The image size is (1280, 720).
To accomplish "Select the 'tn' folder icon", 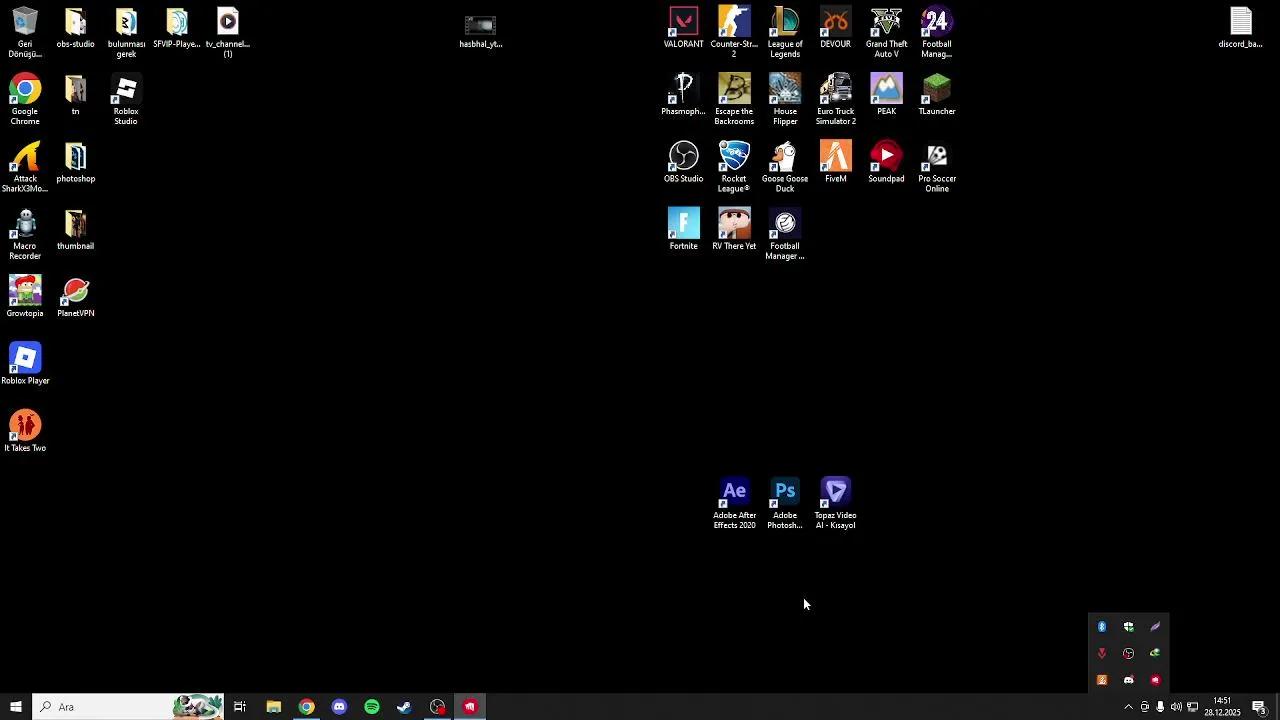I will tap(76, 95).
